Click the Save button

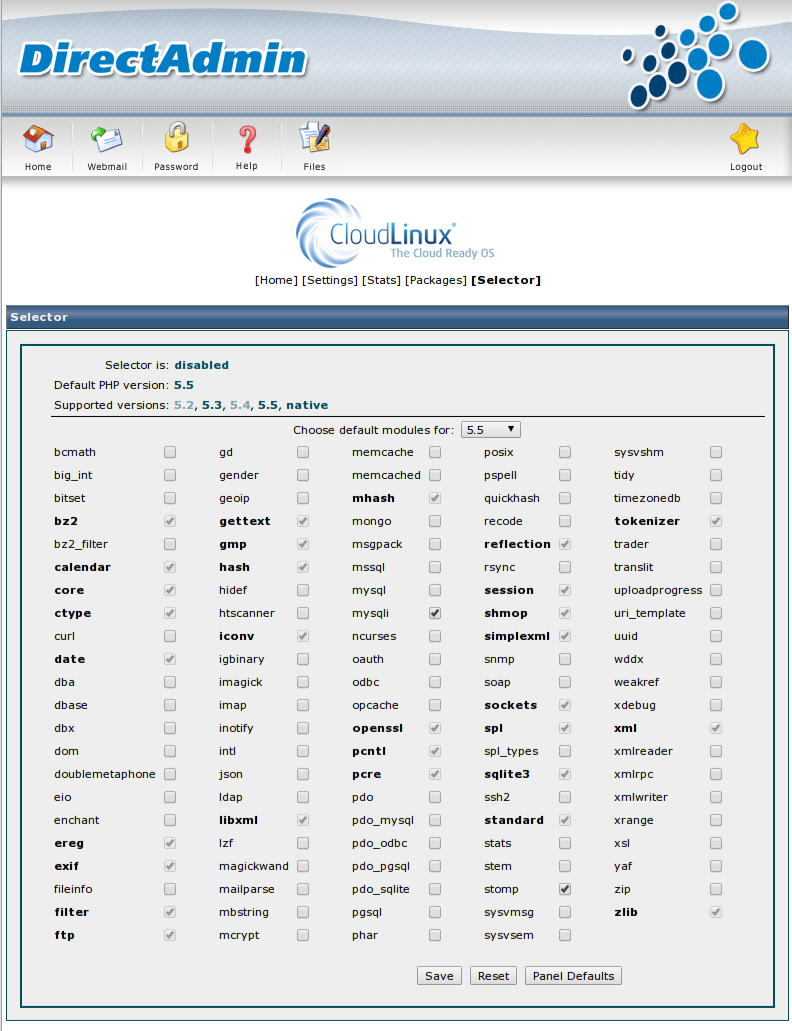(x=439, y=976)
